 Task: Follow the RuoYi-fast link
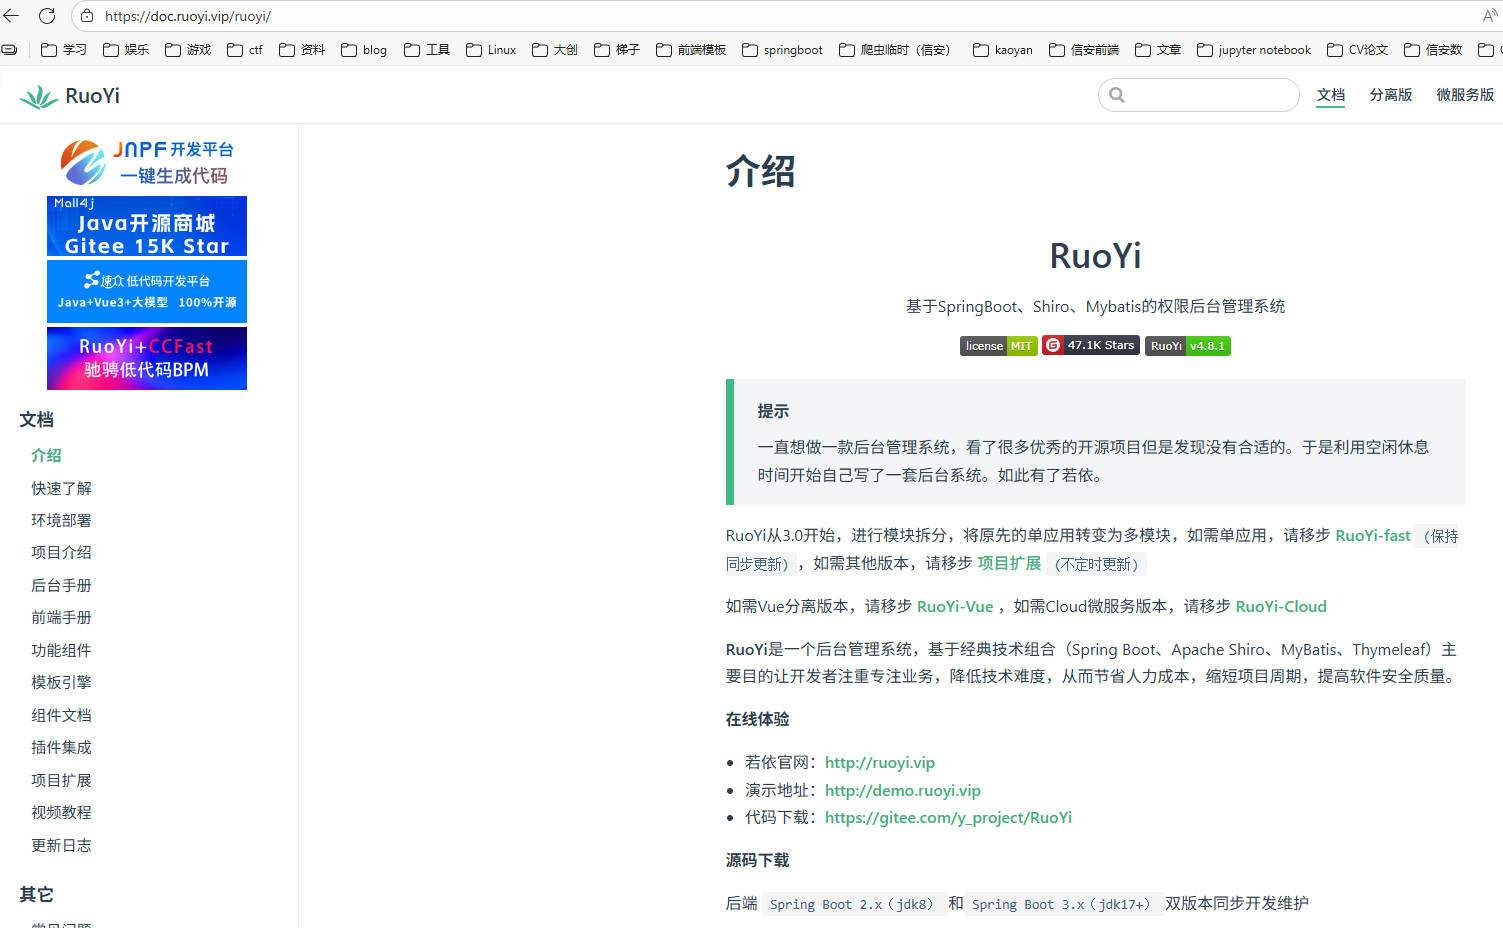(x=1373, y=536)
